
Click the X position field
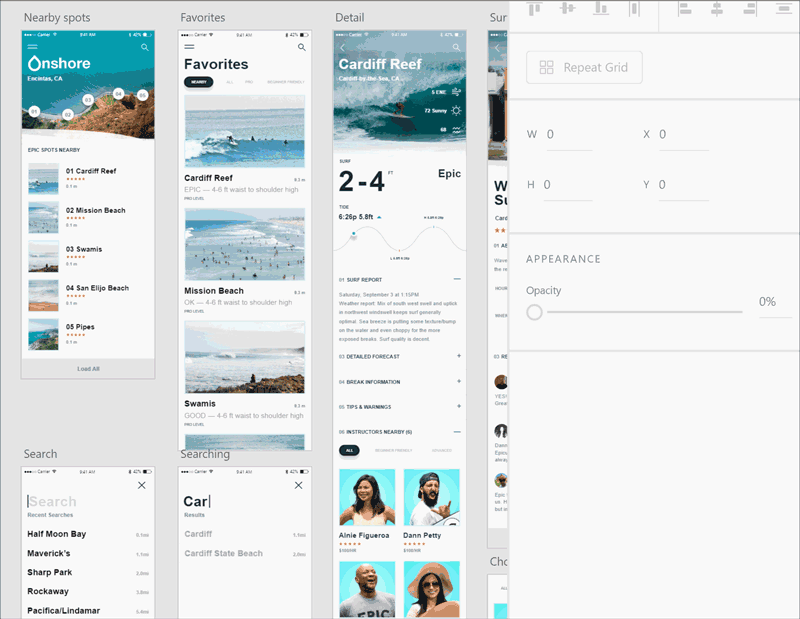683,135
